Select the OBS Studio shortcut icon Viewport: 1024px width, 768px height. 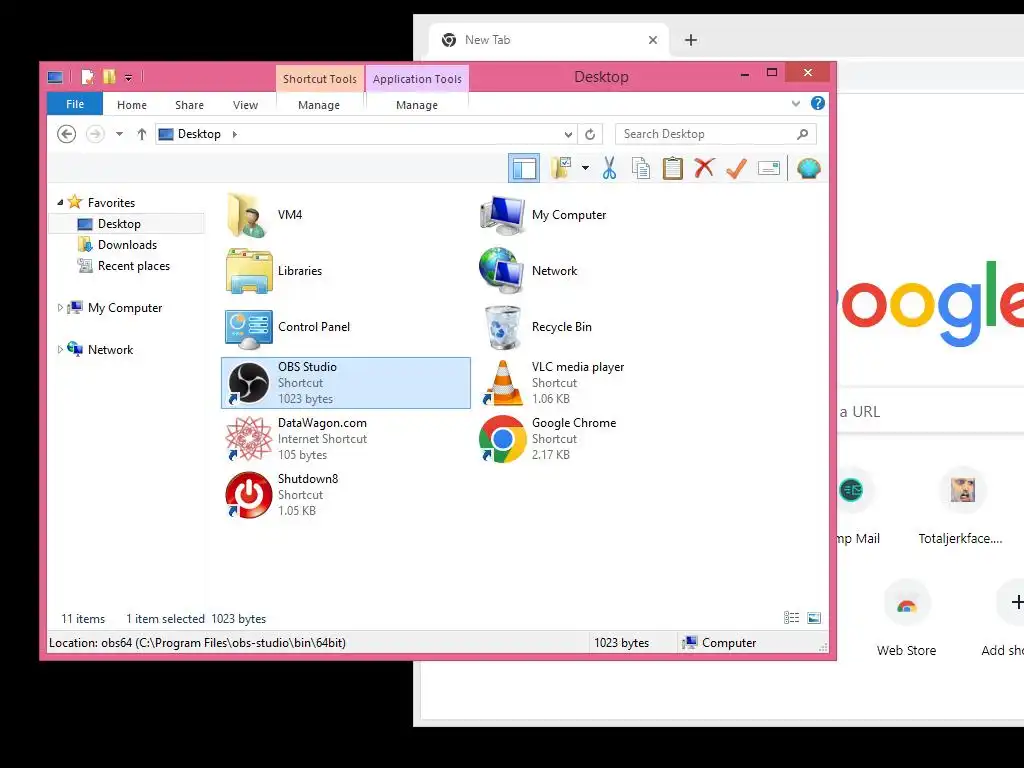pyautogui.click(x=248, y=383)
